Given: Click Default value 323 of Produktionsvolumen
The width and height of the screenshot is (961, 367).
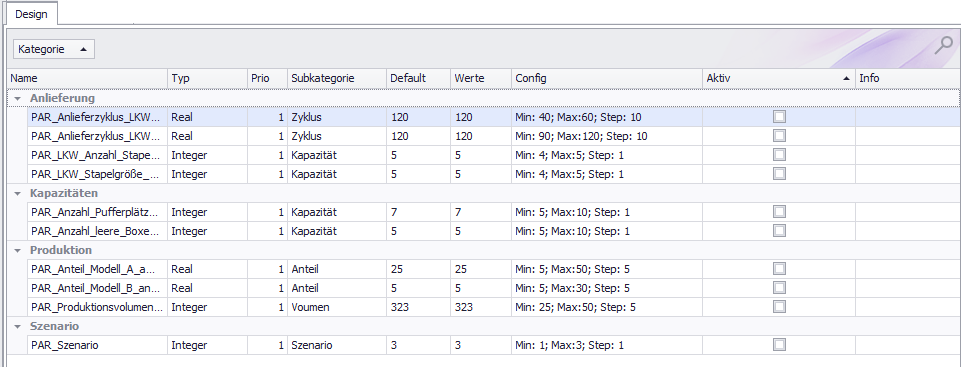Looking at the screenshot, I should [x=419, y=306].
